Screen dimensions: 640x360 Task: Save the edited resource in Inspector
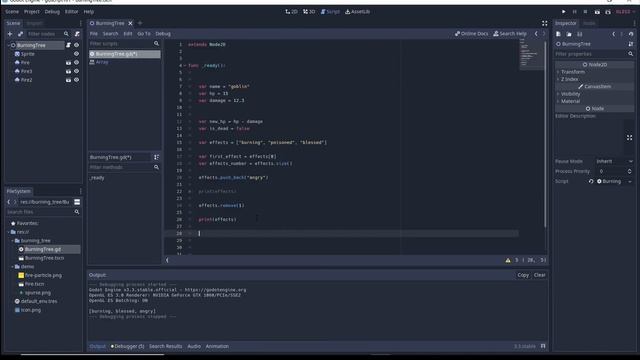tap(580, 34)
